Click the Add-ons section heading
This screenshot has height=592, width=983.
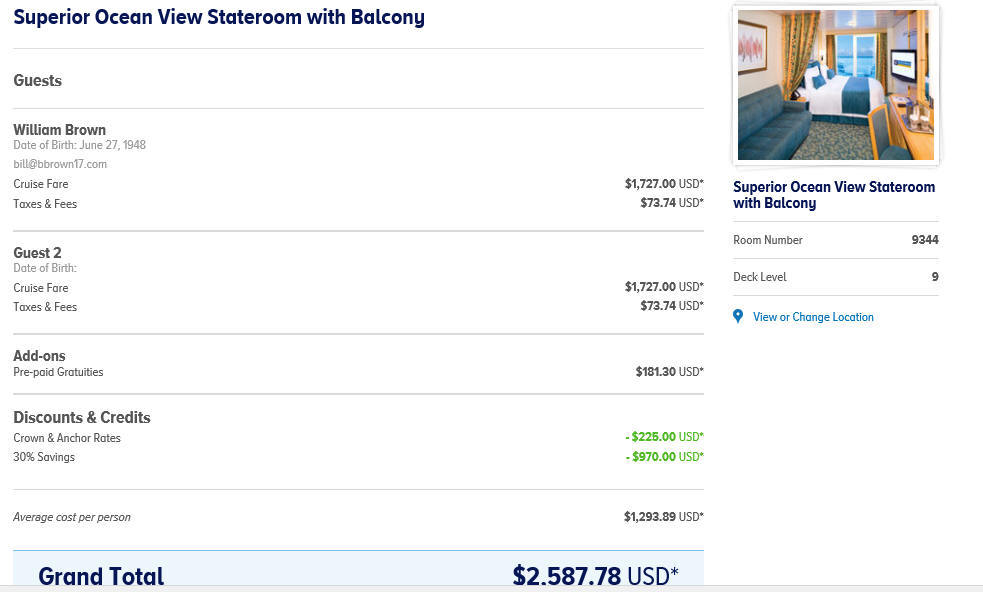pyautogui.click(x=39, y=356)
